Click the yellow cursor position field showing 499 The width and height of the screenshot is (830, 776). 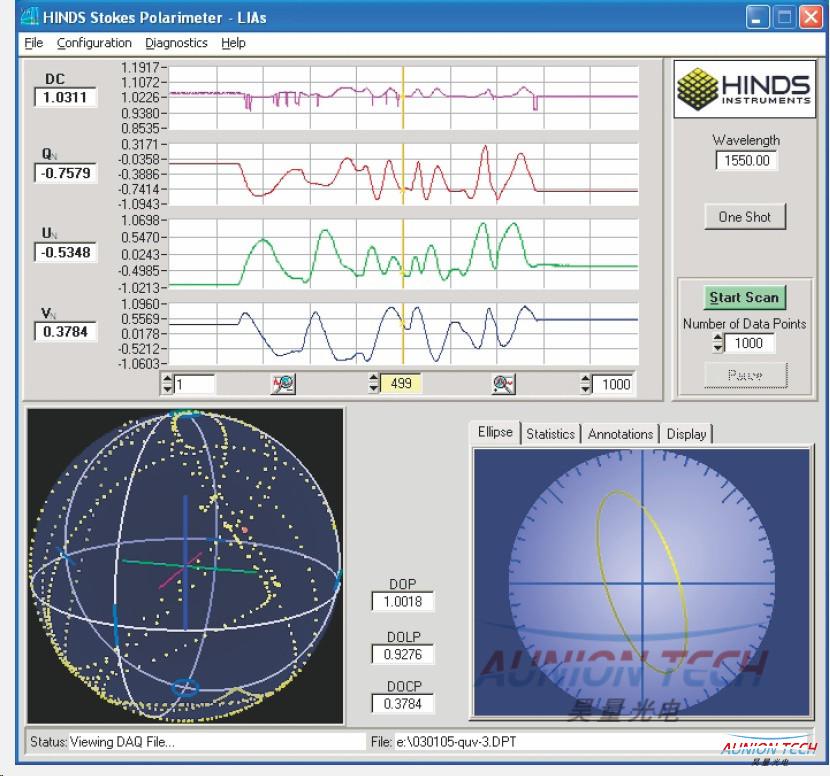(401, 383)
